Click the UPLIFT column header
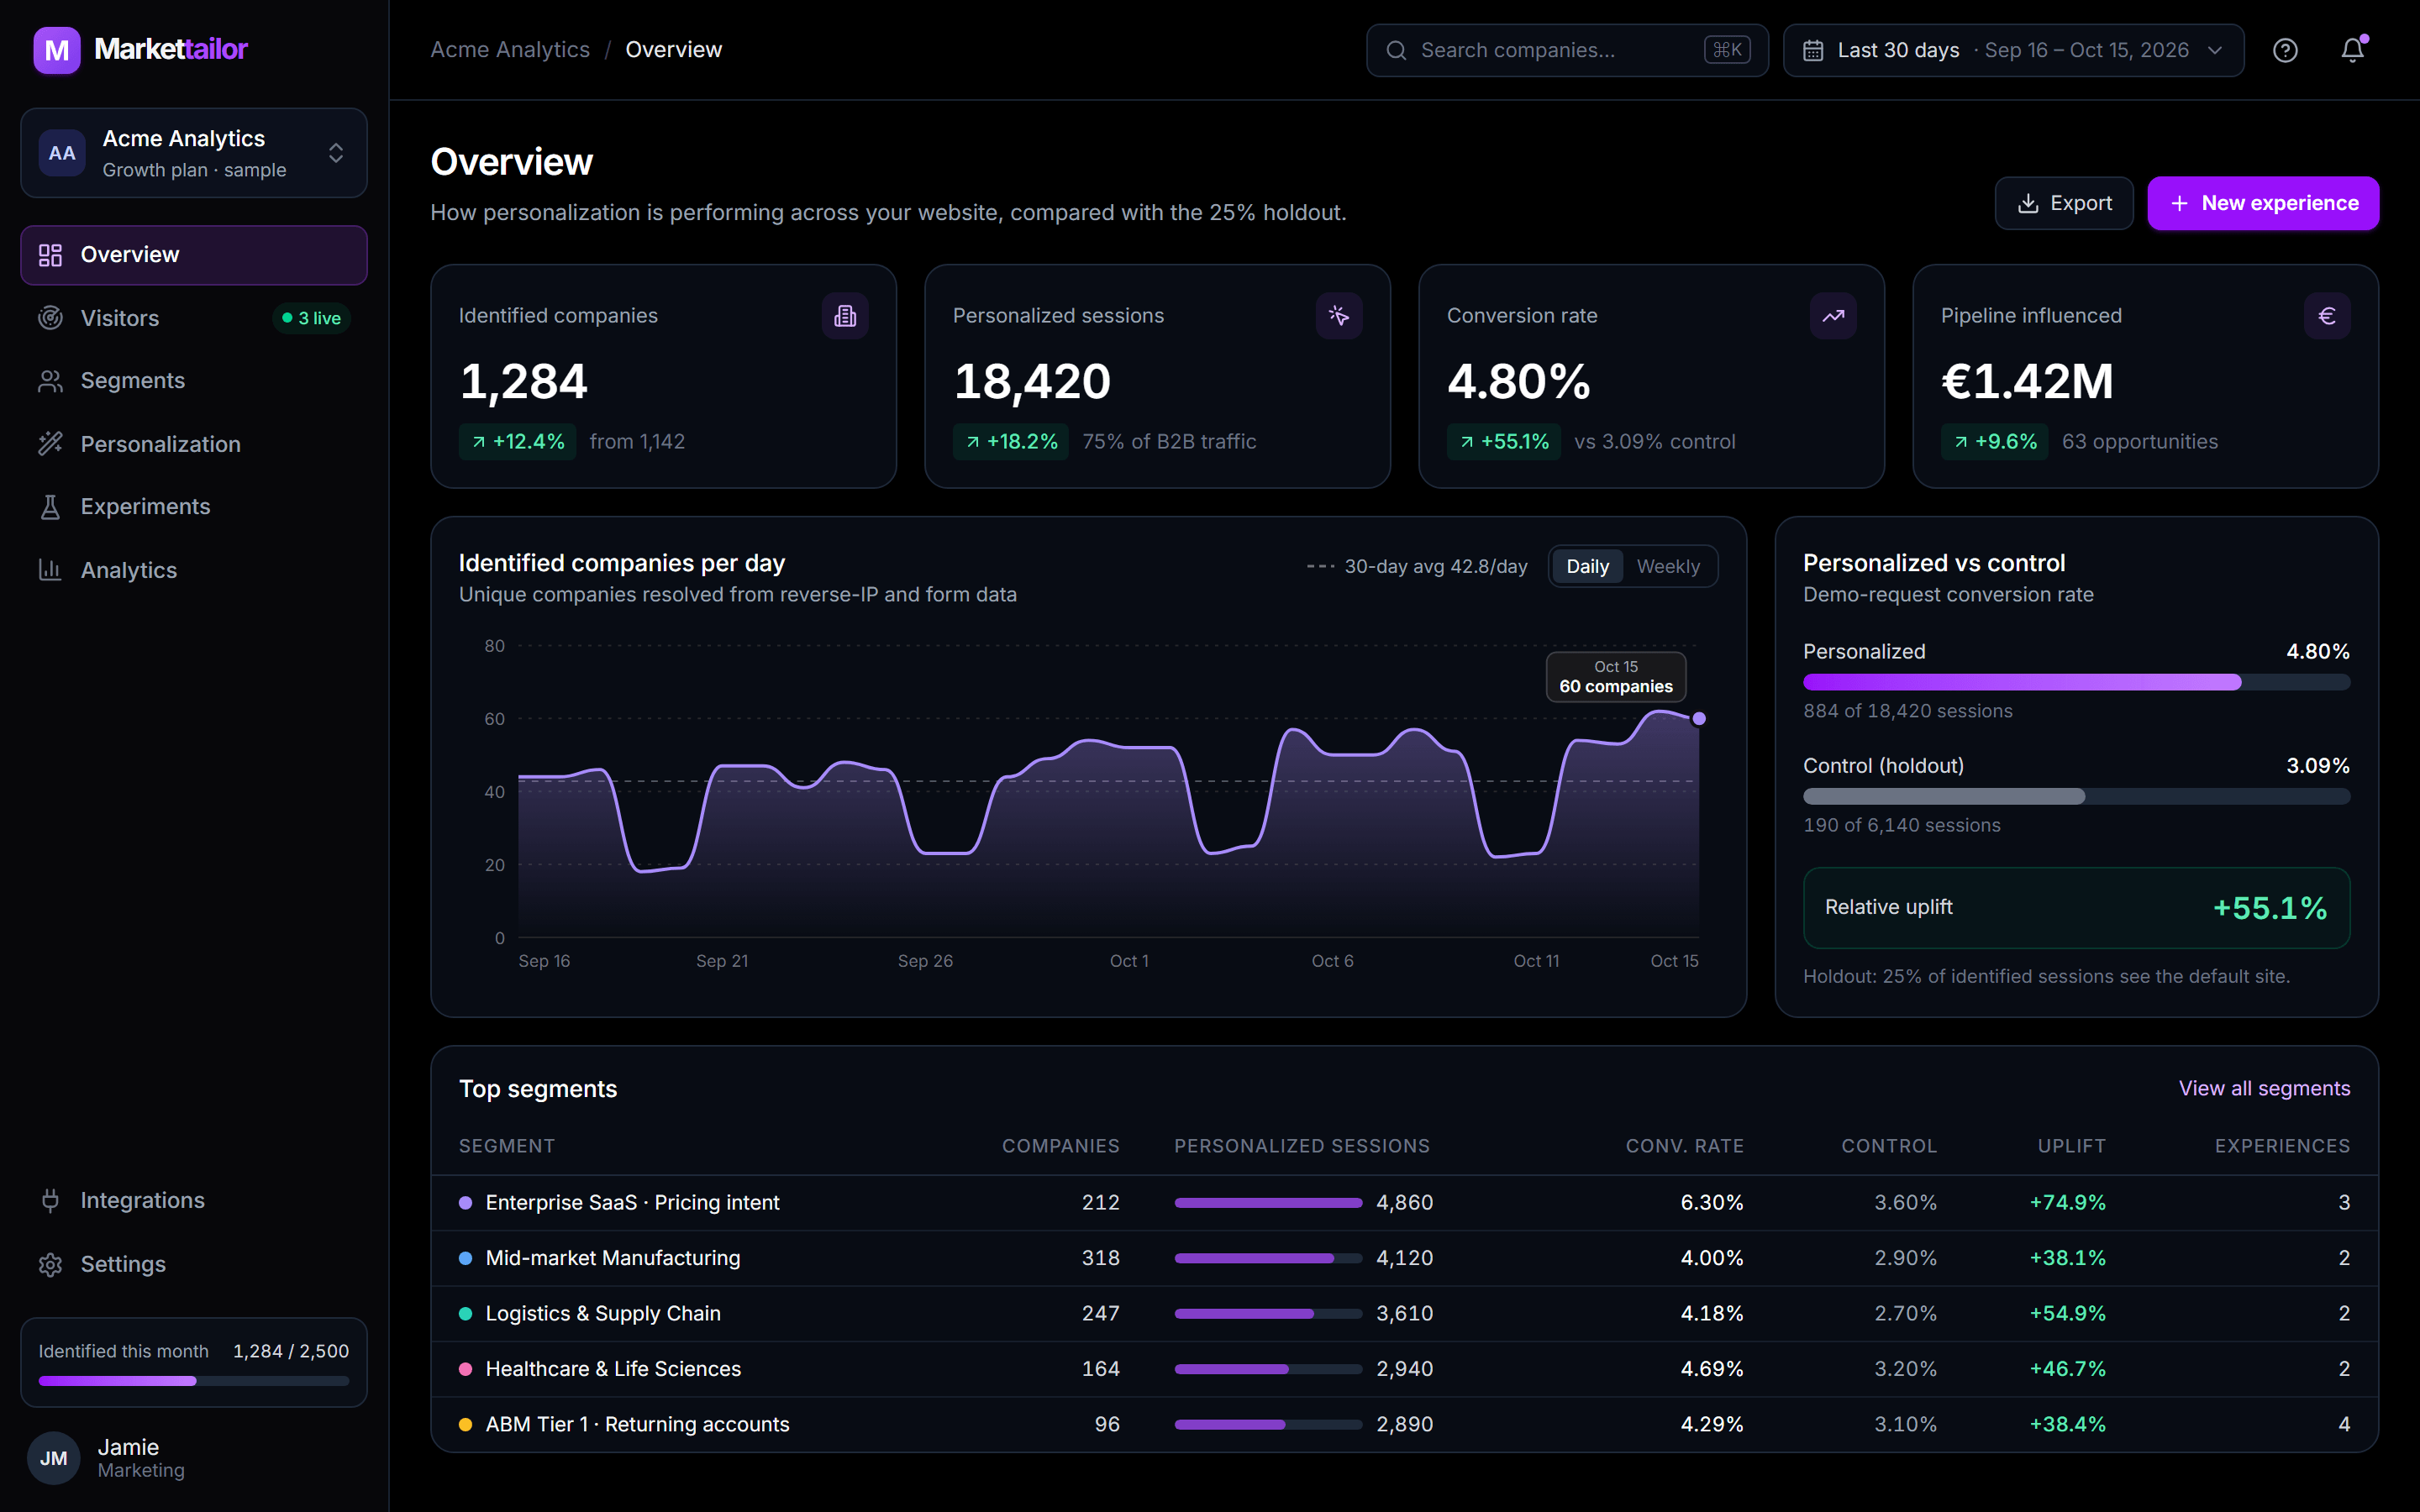 pos(2071,1146)
